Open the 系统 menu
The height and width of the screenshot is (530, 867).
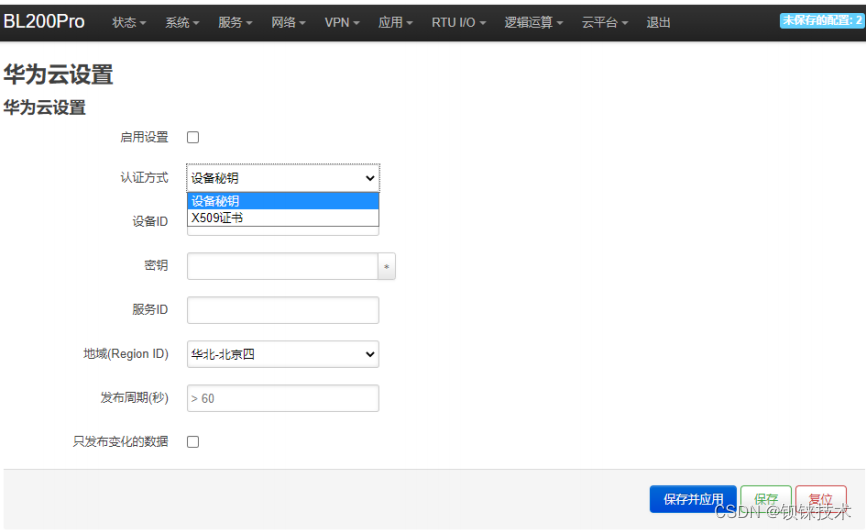182,23
